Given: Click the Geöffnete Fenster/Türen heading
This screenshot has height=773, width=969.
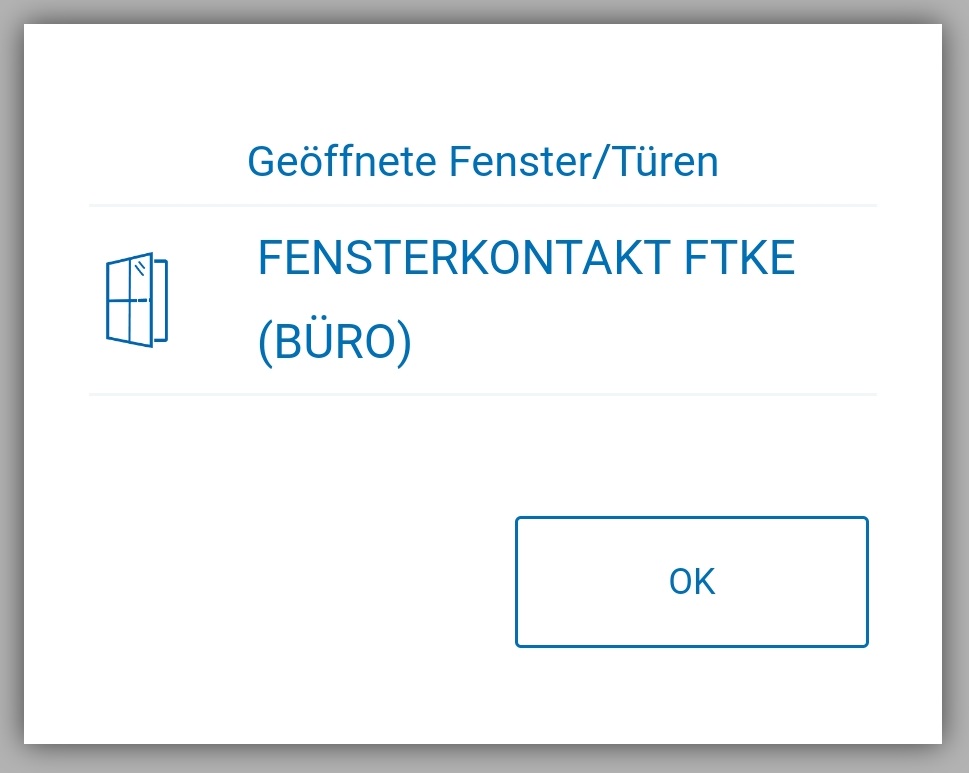Looking at the screenshot, I should pyautogui.click(x=482, y=162).
